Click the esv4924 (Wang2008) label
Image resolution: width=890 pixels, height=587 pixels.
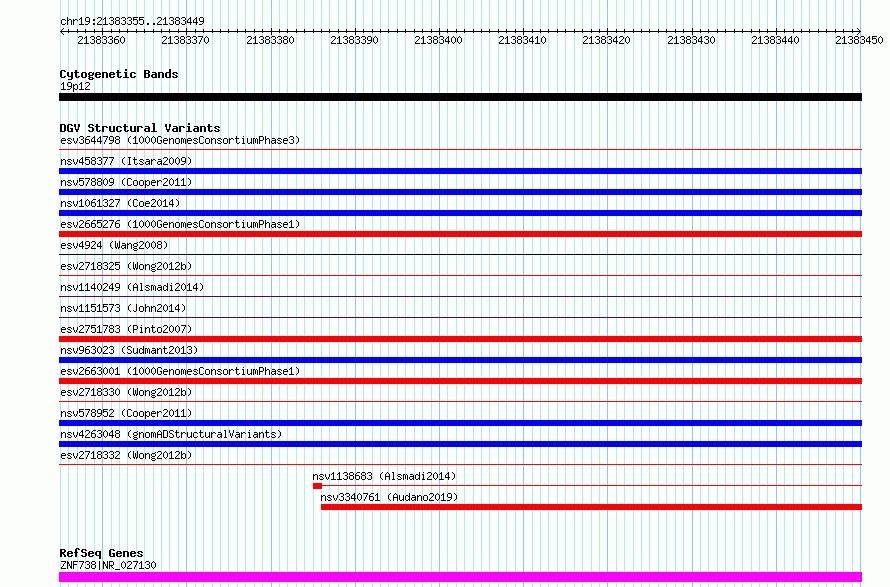pos(114,245)
